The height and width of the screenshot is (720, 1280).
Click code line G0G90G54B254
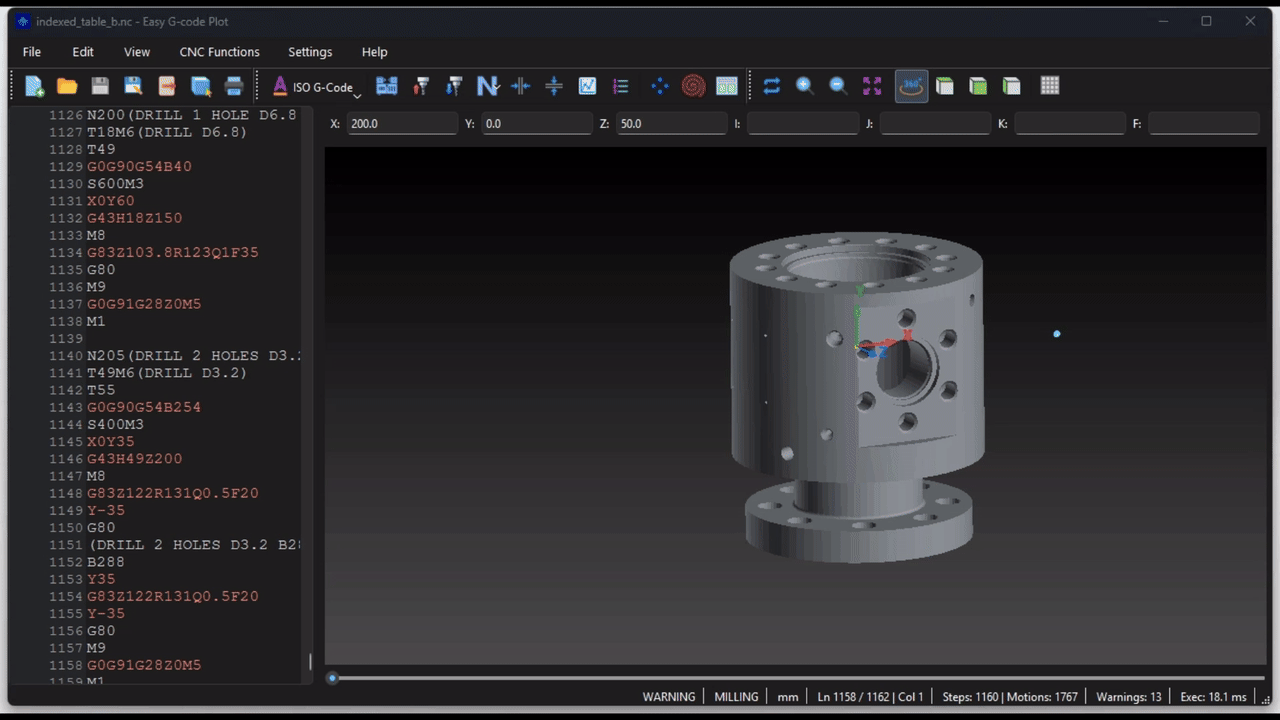click(143, 407)
